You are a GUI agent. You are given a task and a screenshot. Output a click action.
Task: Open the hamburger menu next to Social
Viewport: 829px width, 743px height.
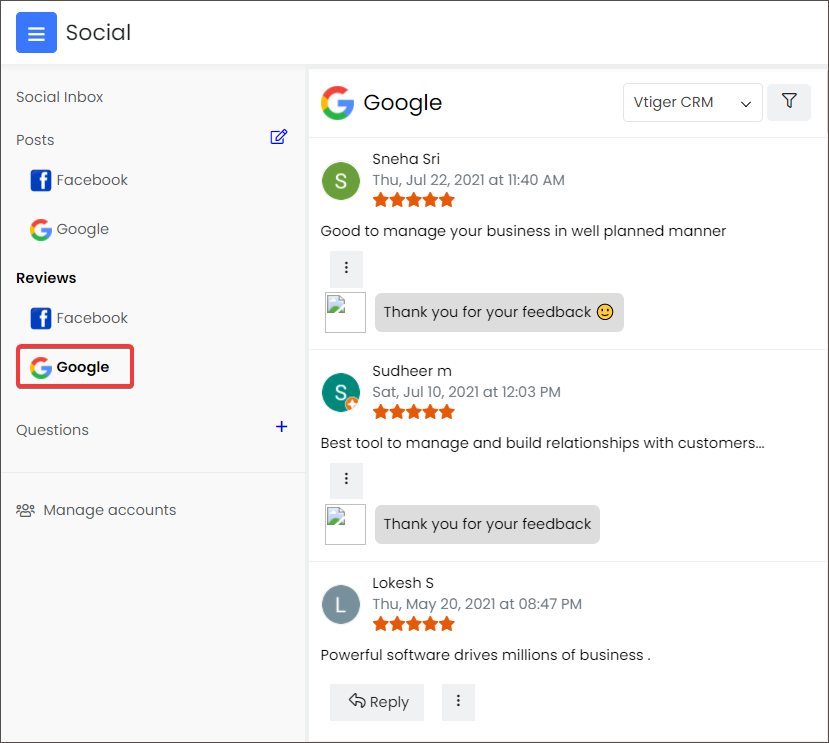point(36,33)
